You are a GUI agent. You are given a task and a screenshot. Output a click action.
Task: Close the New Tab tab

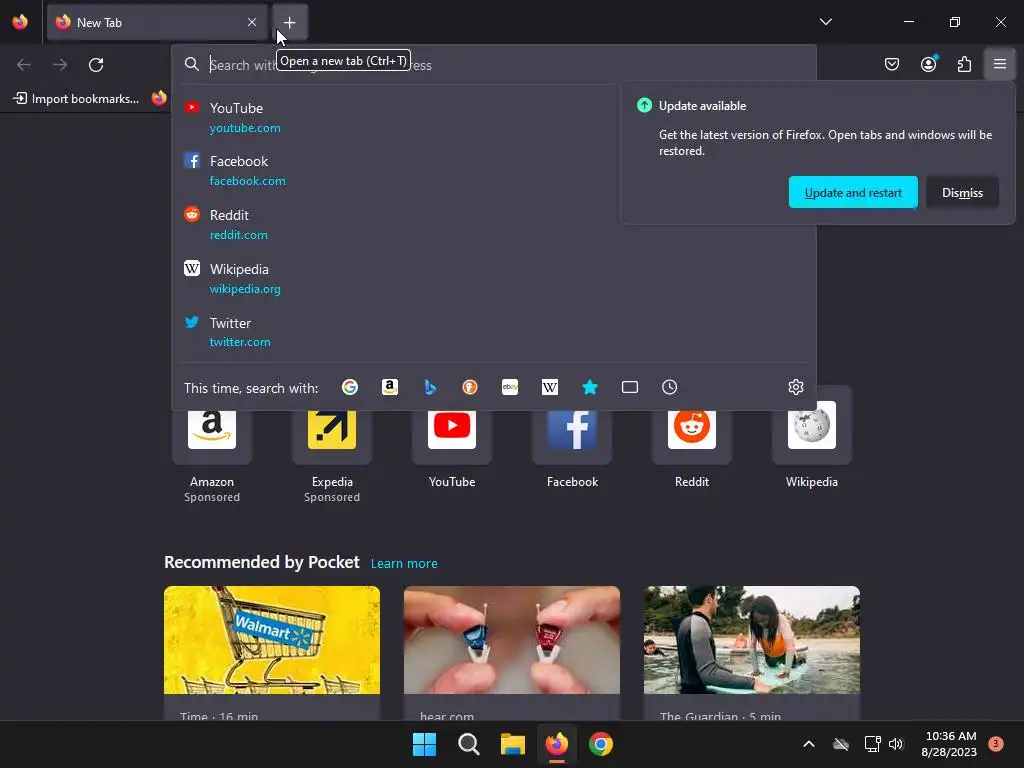251,22
